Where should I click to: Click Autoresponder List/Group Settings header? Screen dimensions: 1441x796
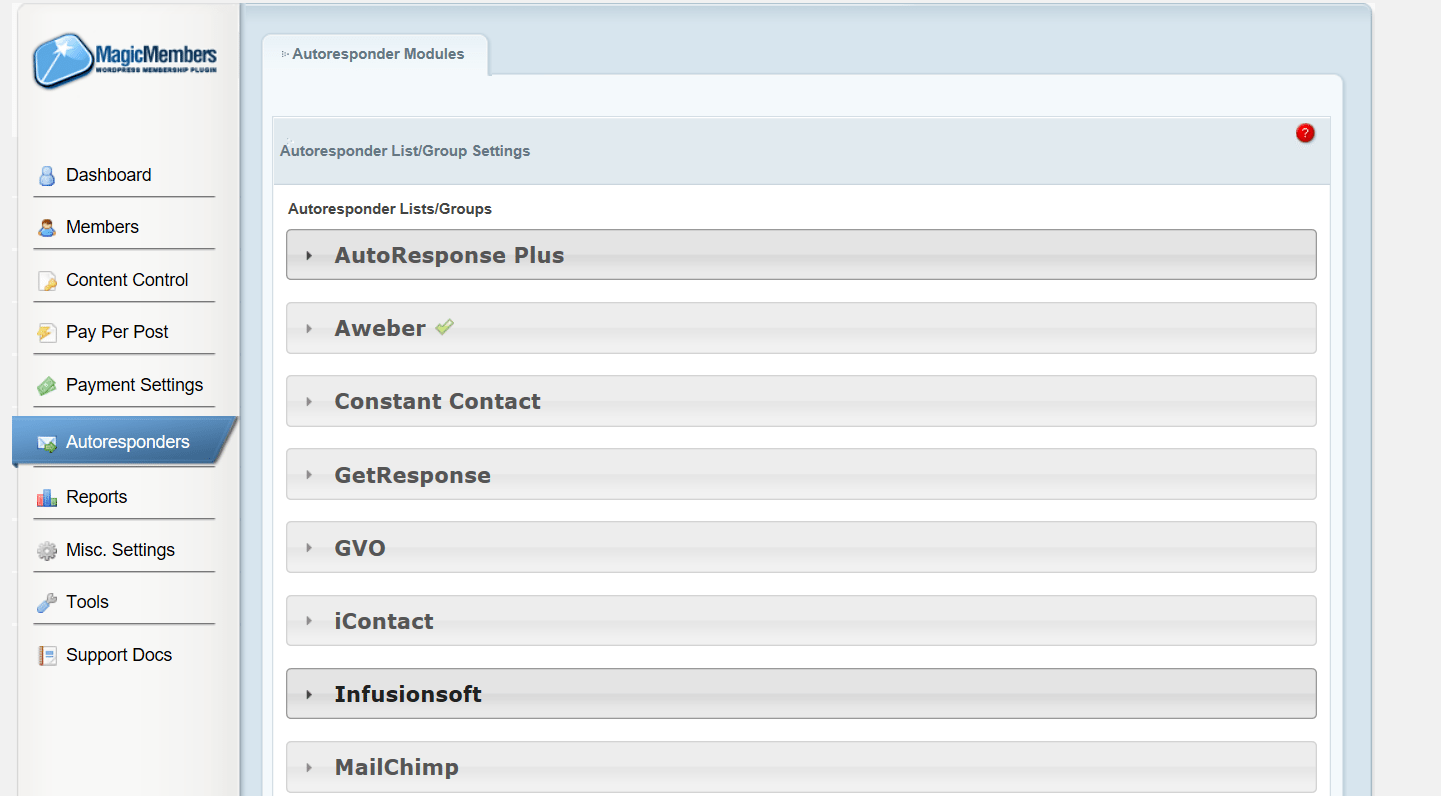[x=405, y=151]
